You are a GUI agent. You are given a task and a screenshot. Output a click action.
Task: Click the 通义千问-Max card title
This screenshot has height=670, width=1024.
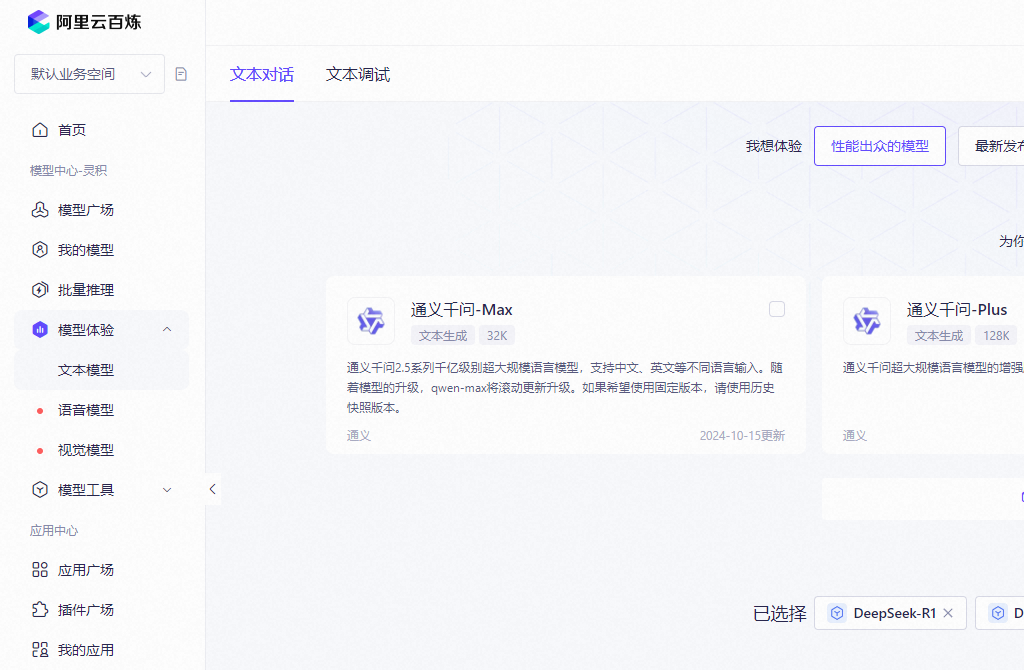pyautogui.click(x=462, y=310)
